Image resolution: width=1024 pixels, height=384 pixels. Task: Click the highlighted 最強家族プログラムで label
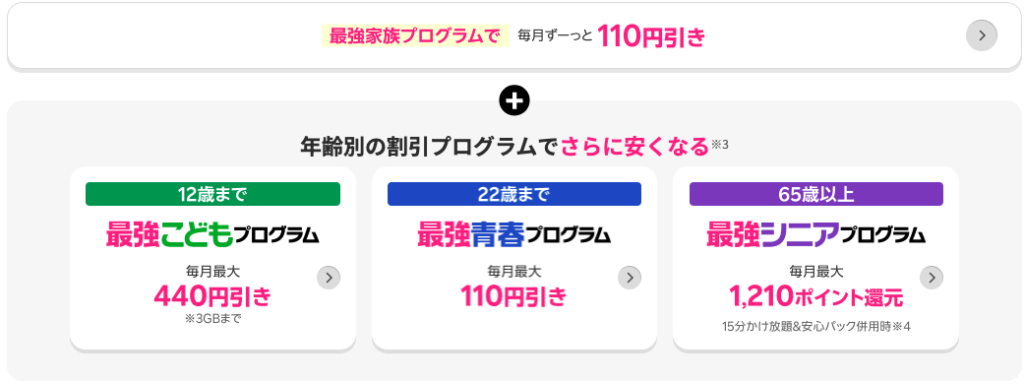tap(415, 36)
